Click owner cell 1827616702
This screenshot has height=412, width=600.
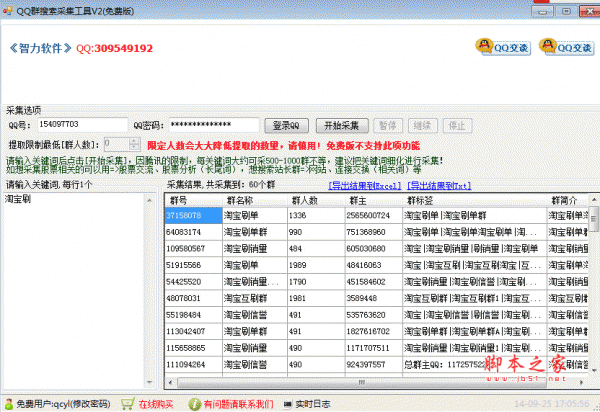tap(373, 331)
